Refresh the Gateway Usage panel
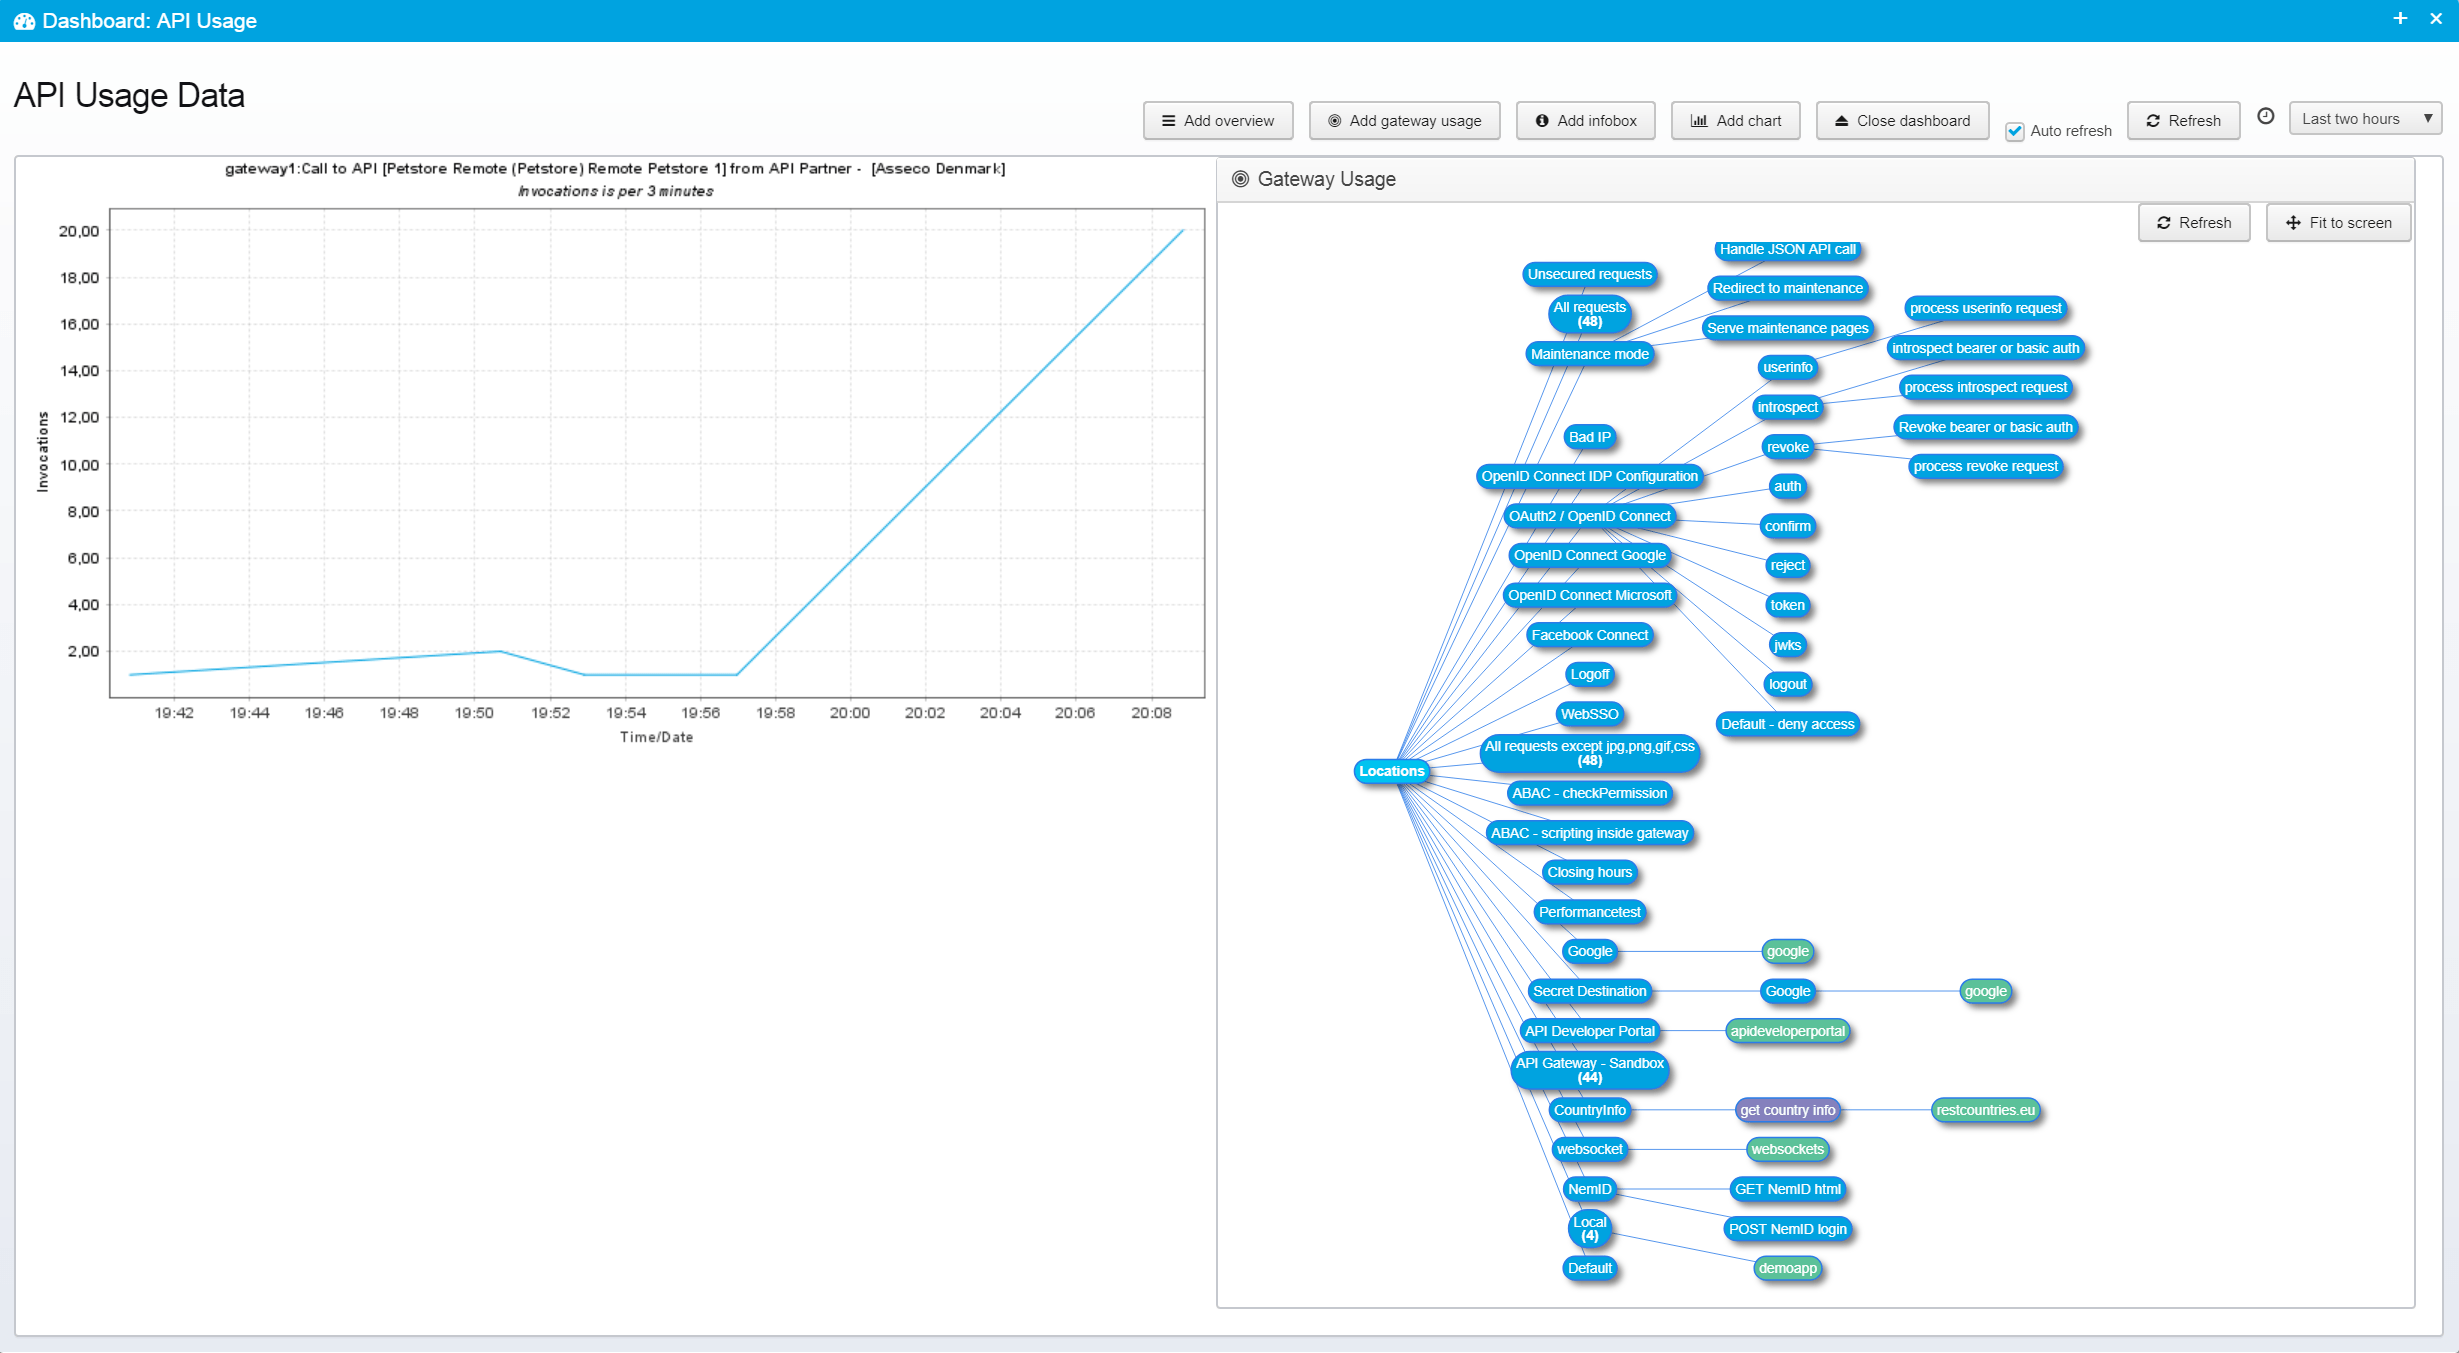Screen dimensions: 2459x1353 tap(2194, 223)
